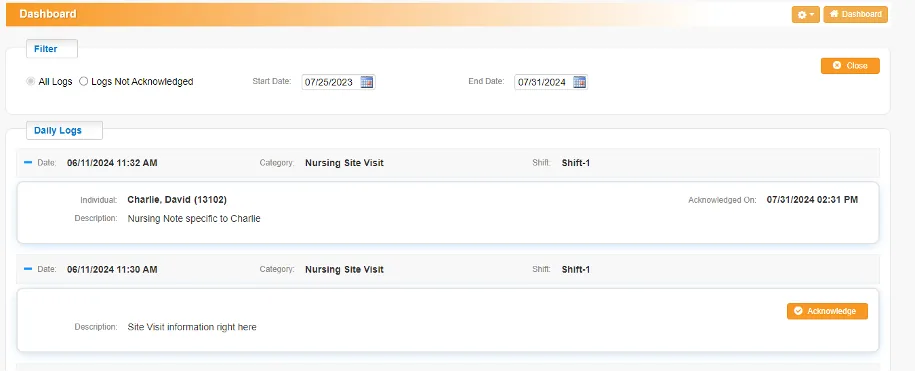Select the Logs Not Acknowledged radio button
Screen dimensions: 916x372
84,82
